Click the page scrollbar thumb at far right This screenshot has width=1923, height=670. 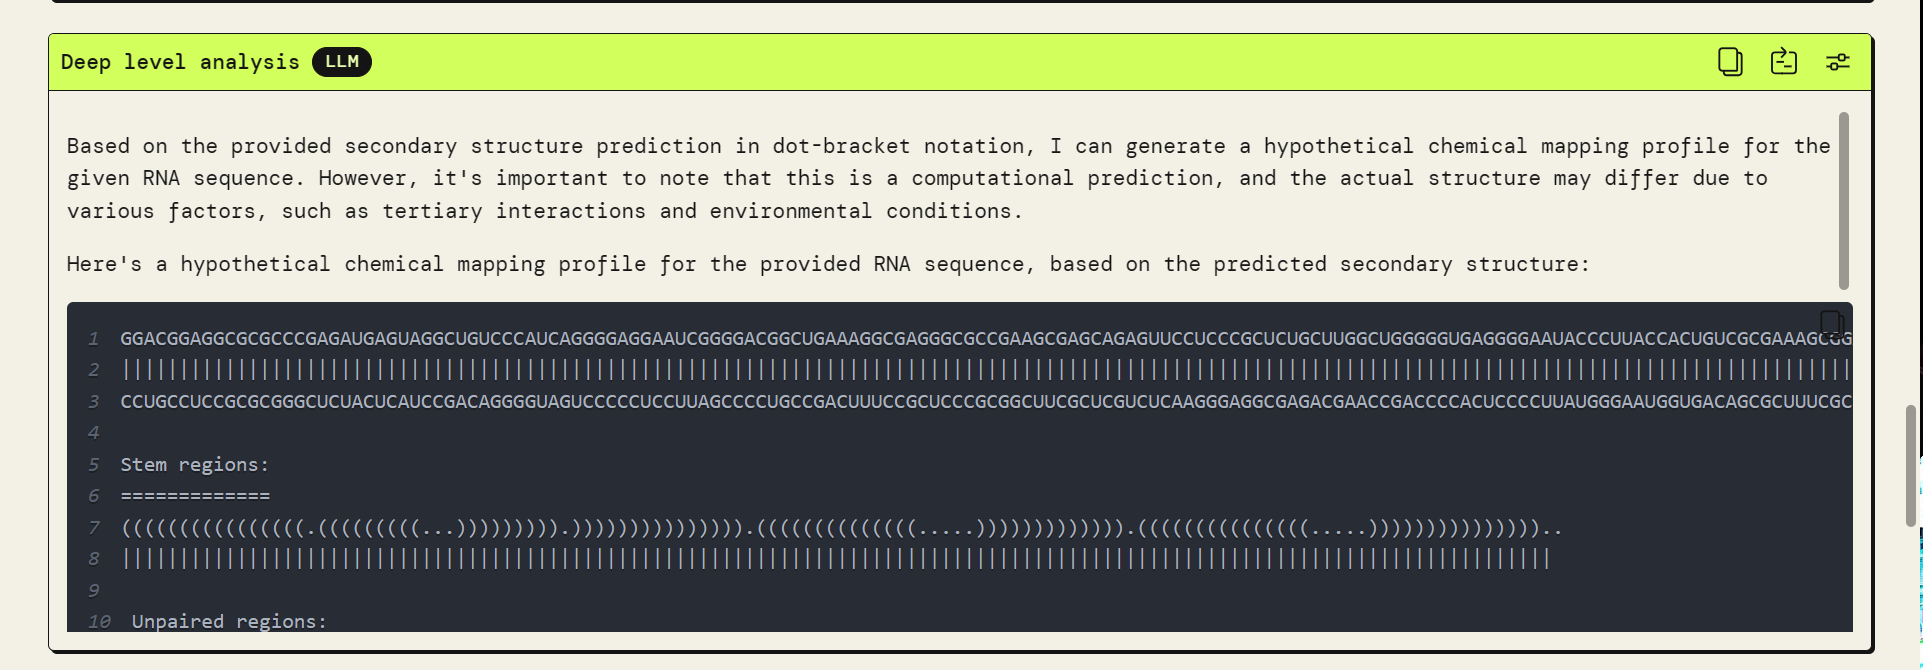coord(1912,465)
